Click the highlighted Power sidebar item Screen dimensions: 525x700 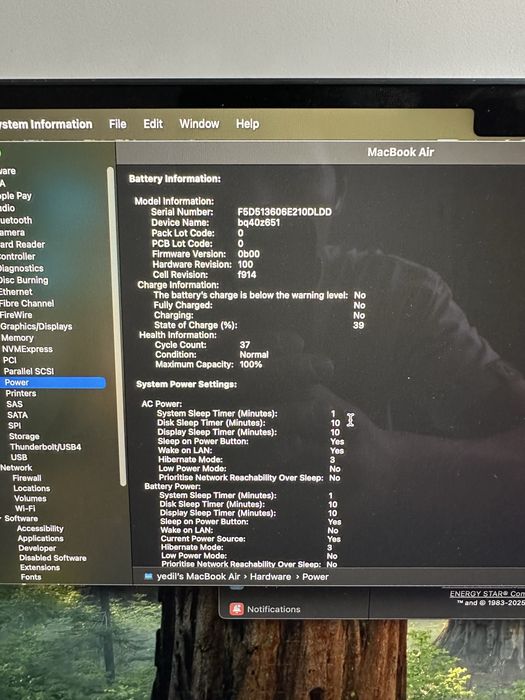coord(53,382)
